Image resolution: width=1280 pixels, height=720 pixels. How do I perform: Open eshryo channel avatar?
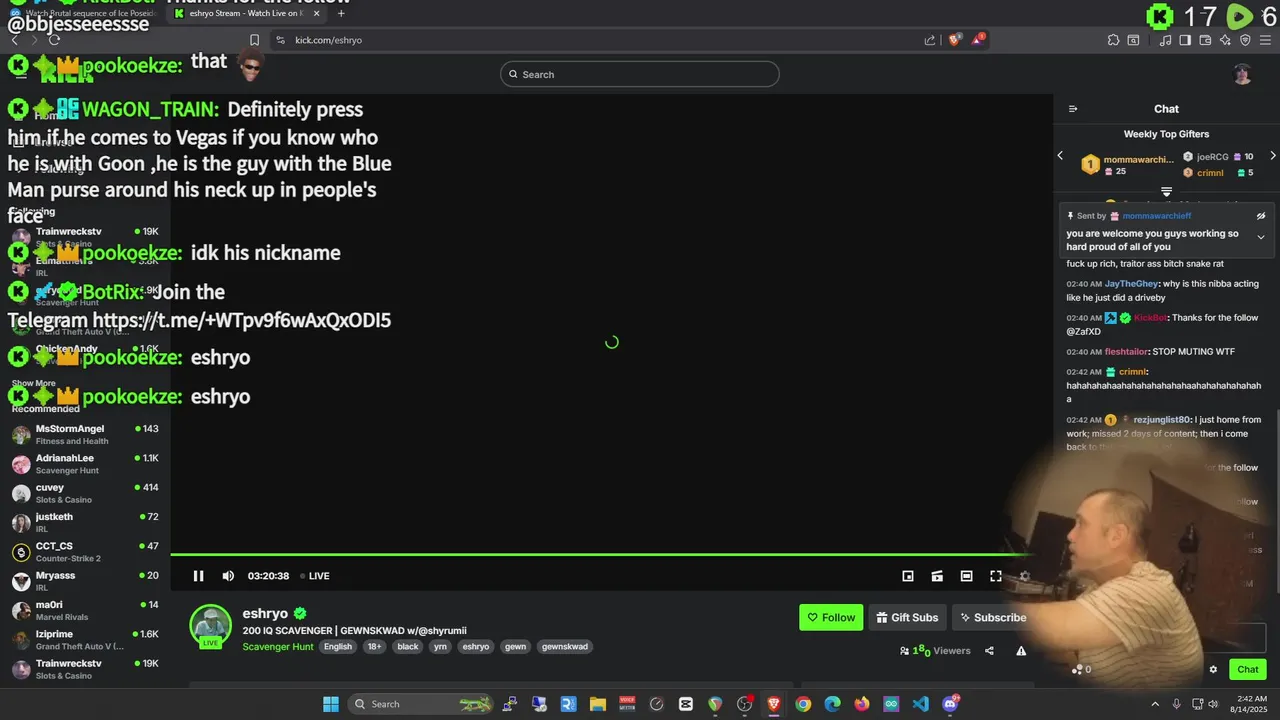tap(211, 626)
